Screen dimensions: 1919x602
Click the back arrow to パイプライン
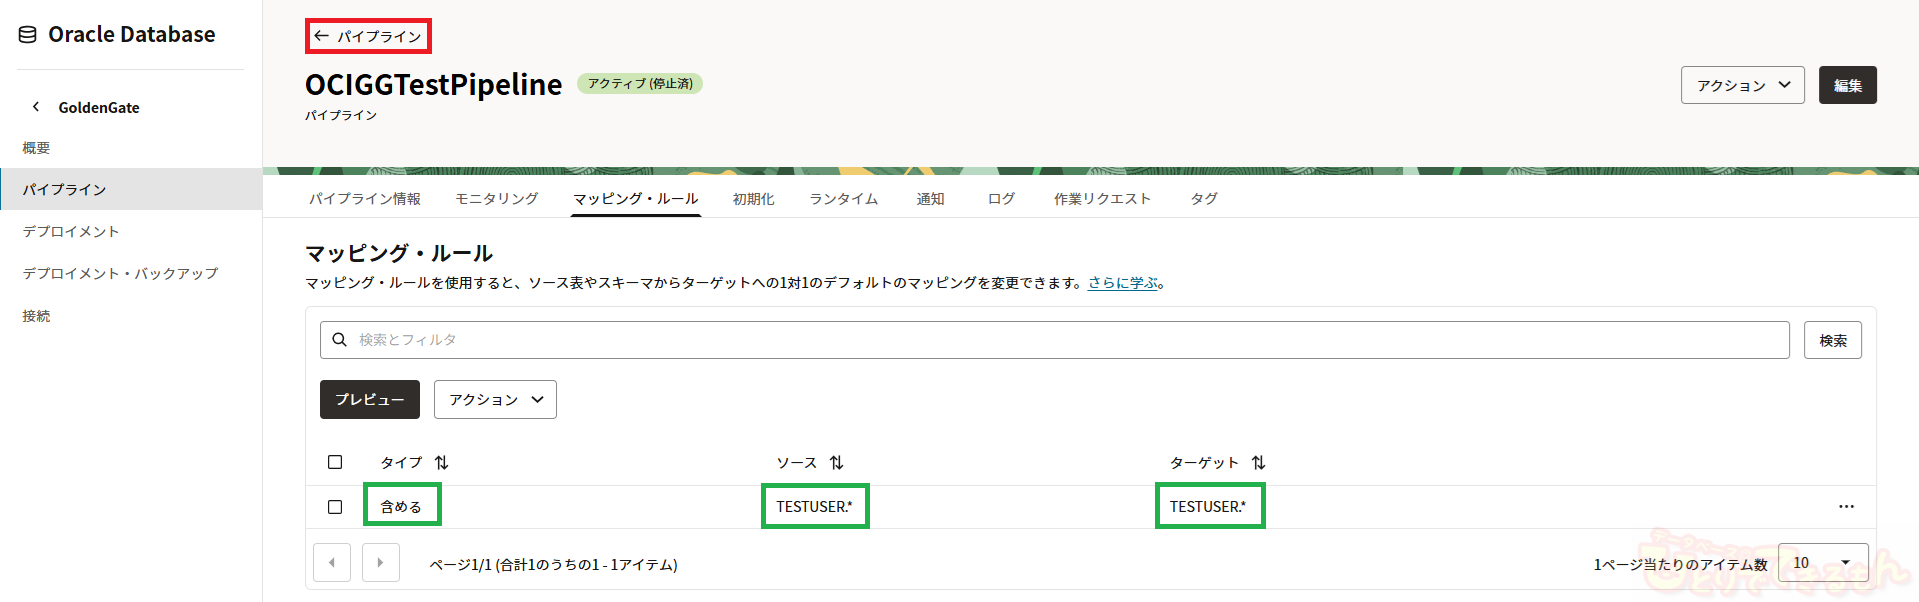point(321,36)
